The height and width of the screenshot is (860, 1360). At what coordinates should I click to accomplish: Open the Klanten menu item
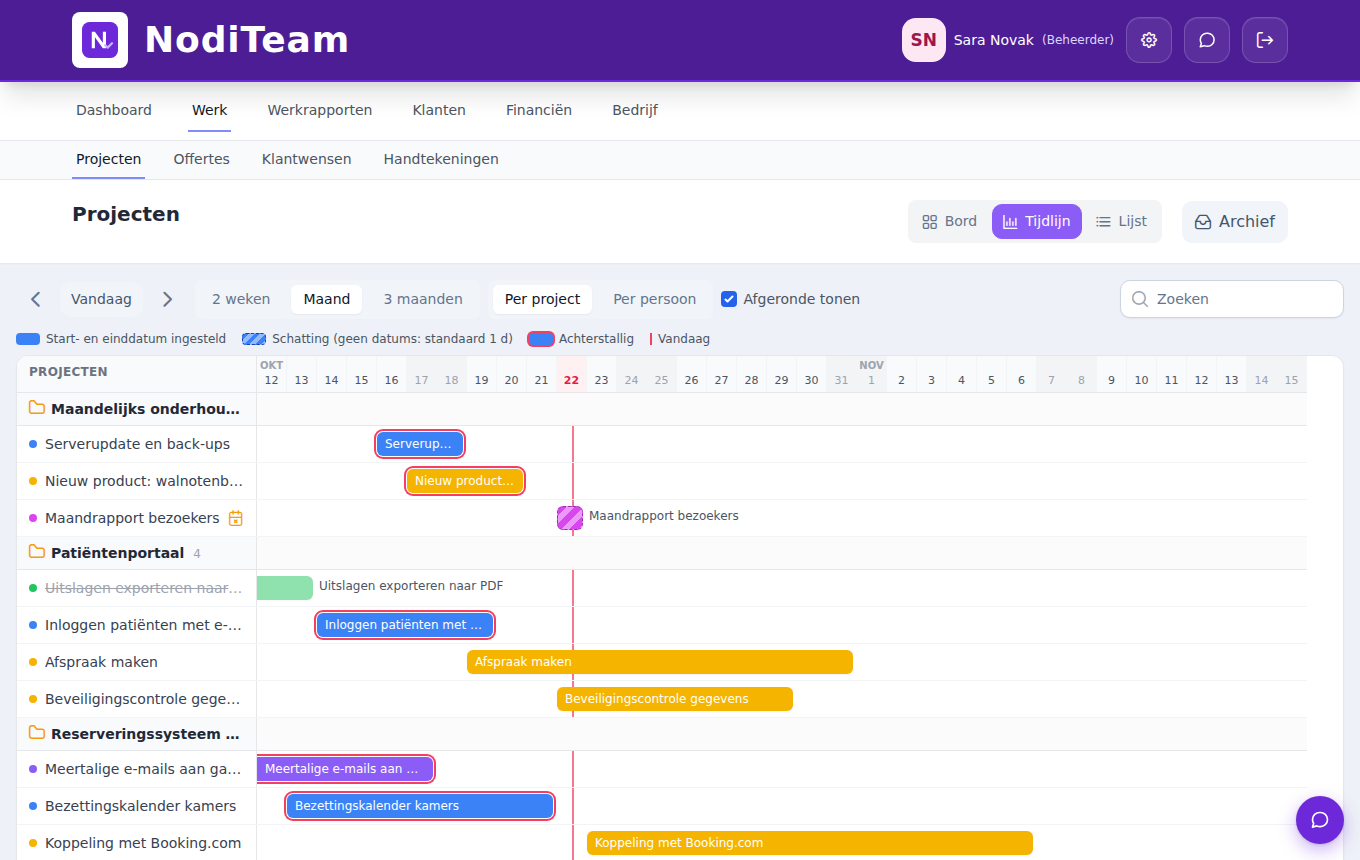click(439, 110)
